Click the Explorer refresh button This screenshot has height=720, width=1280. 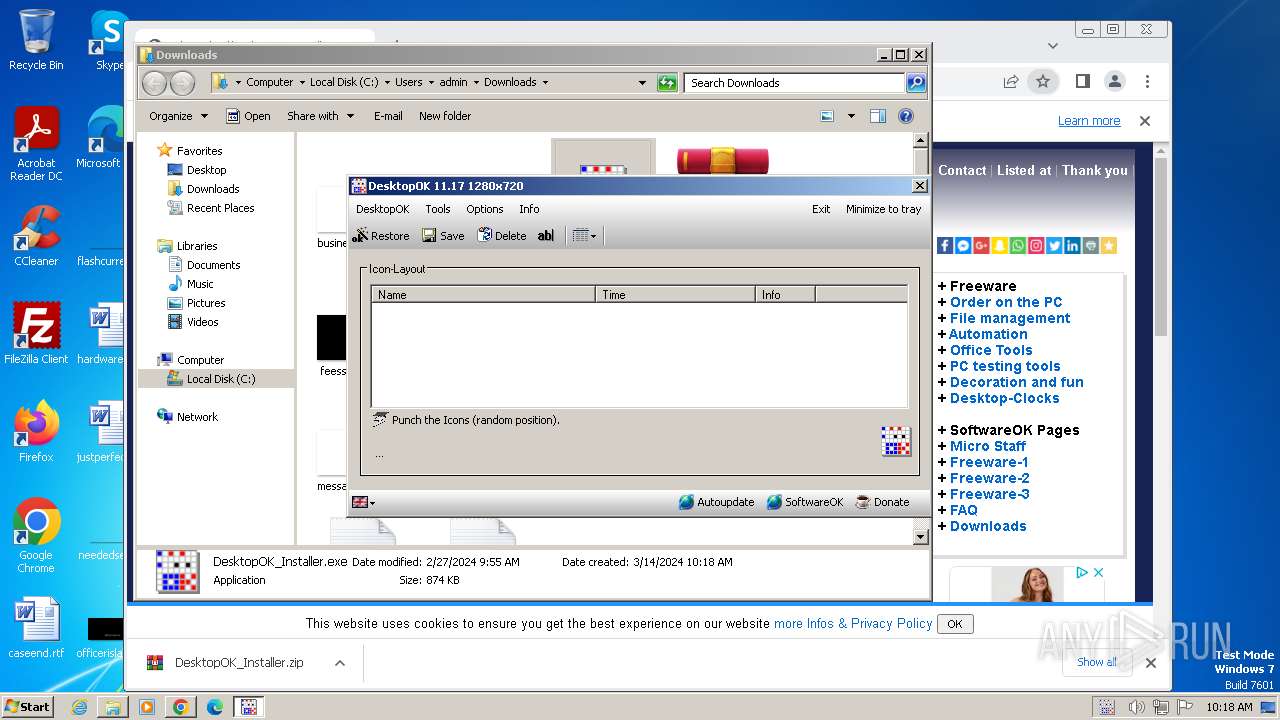point(667,83)
